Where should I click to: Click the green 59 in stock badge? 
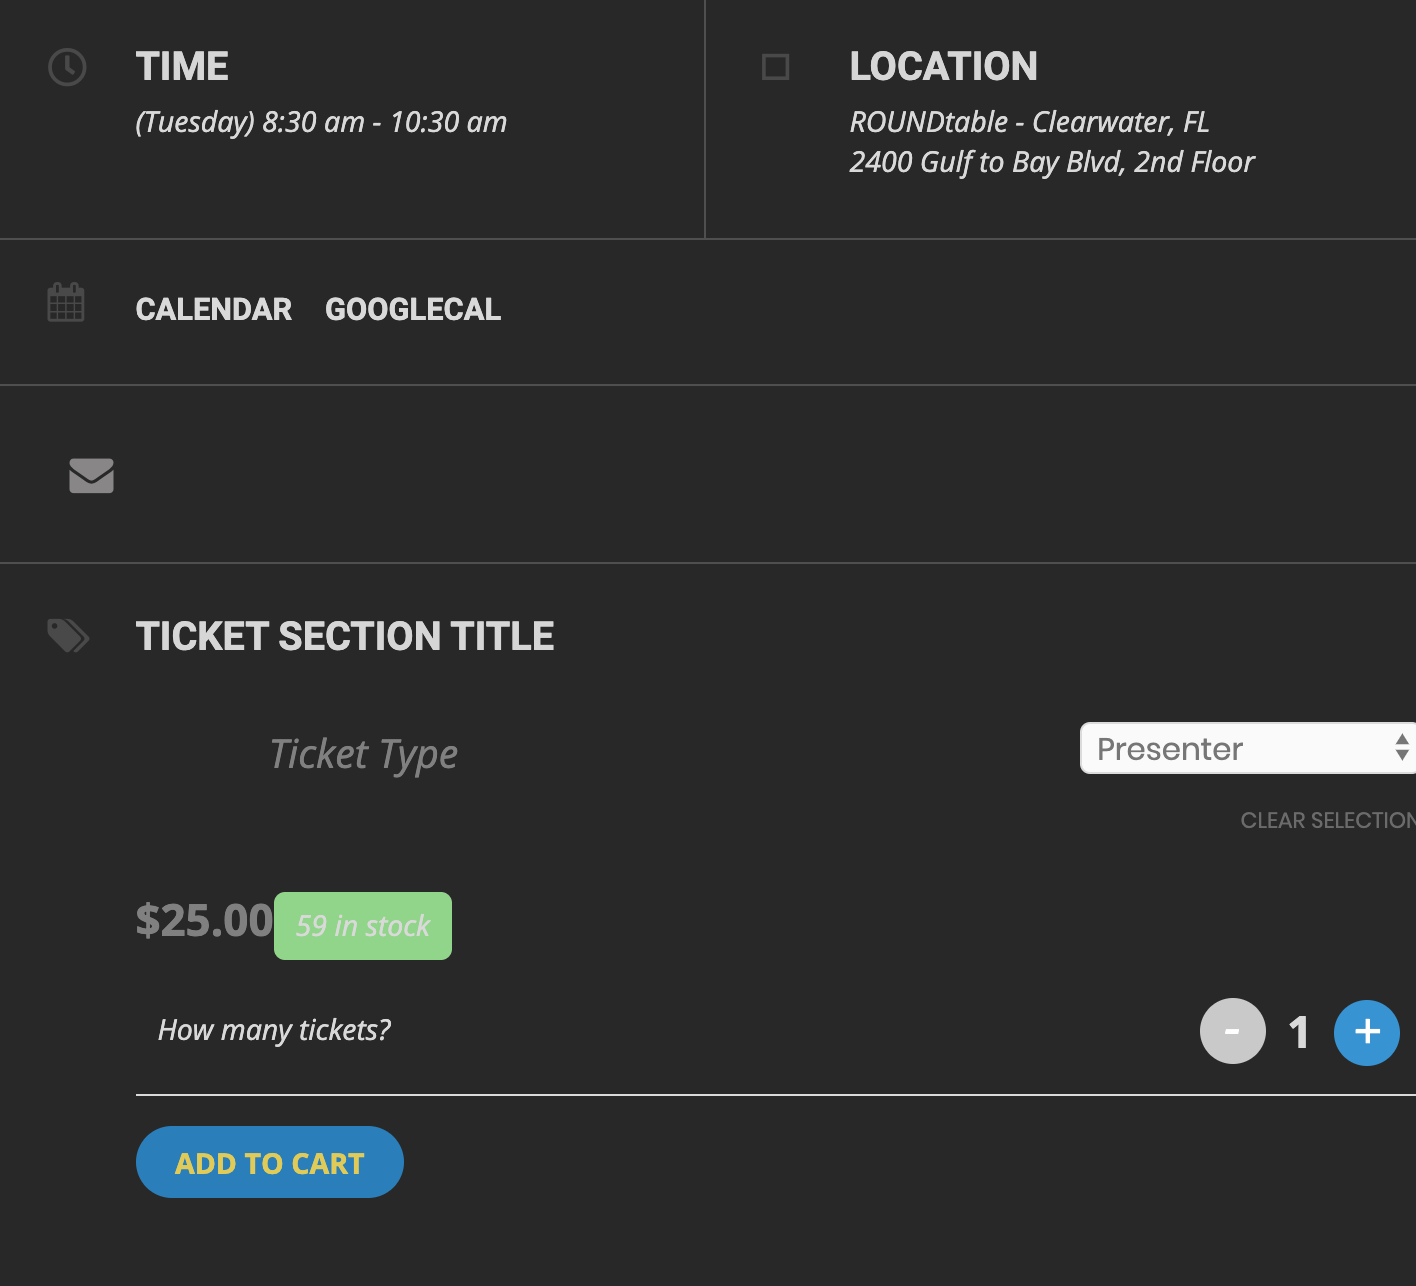tap(362, 926)
